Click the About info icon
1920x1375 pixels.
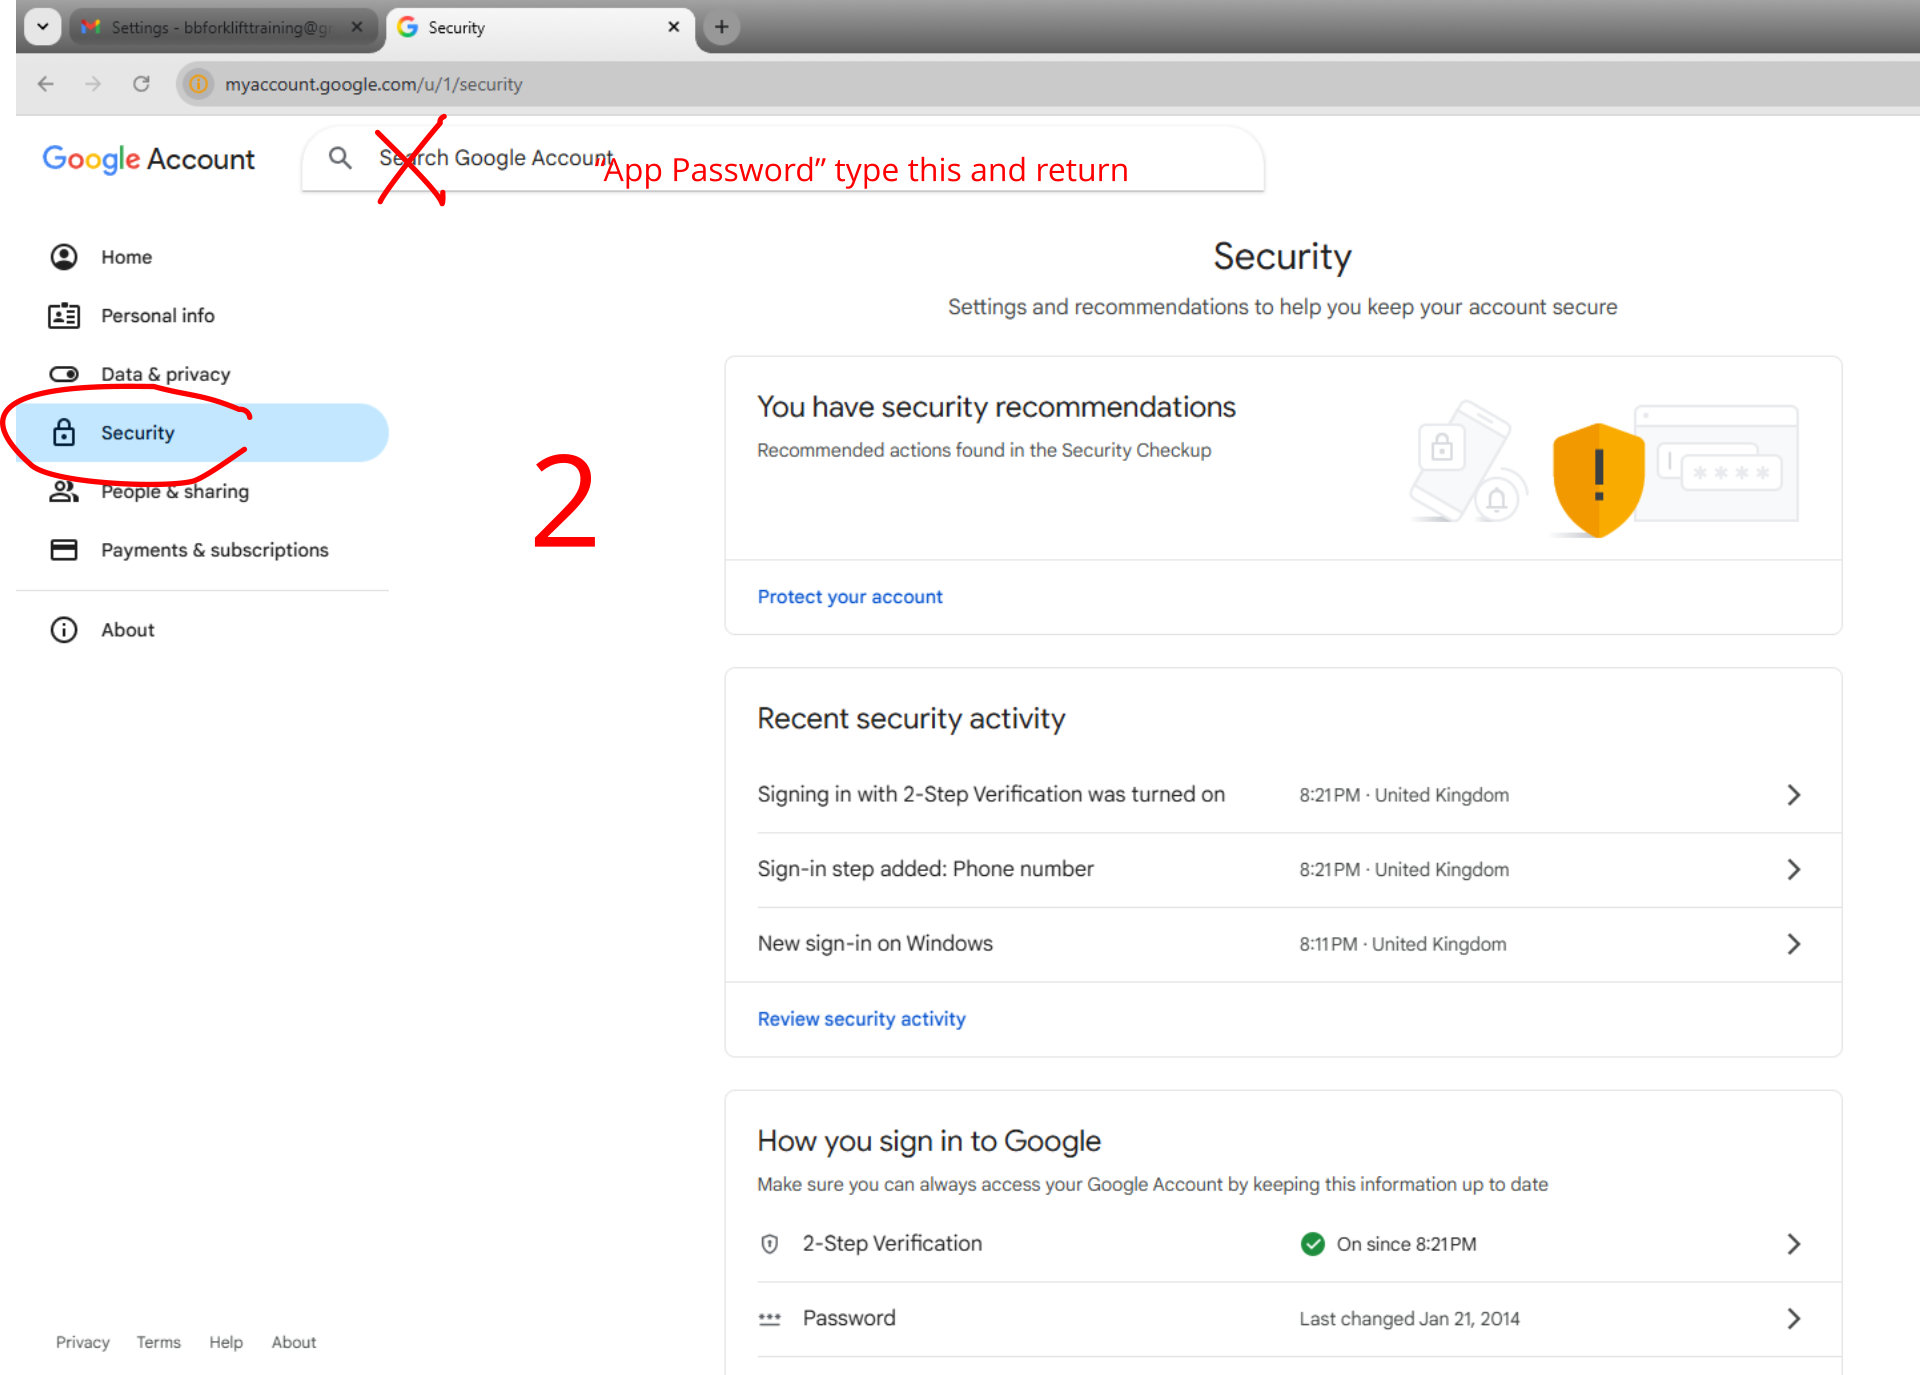click(64, 630)
